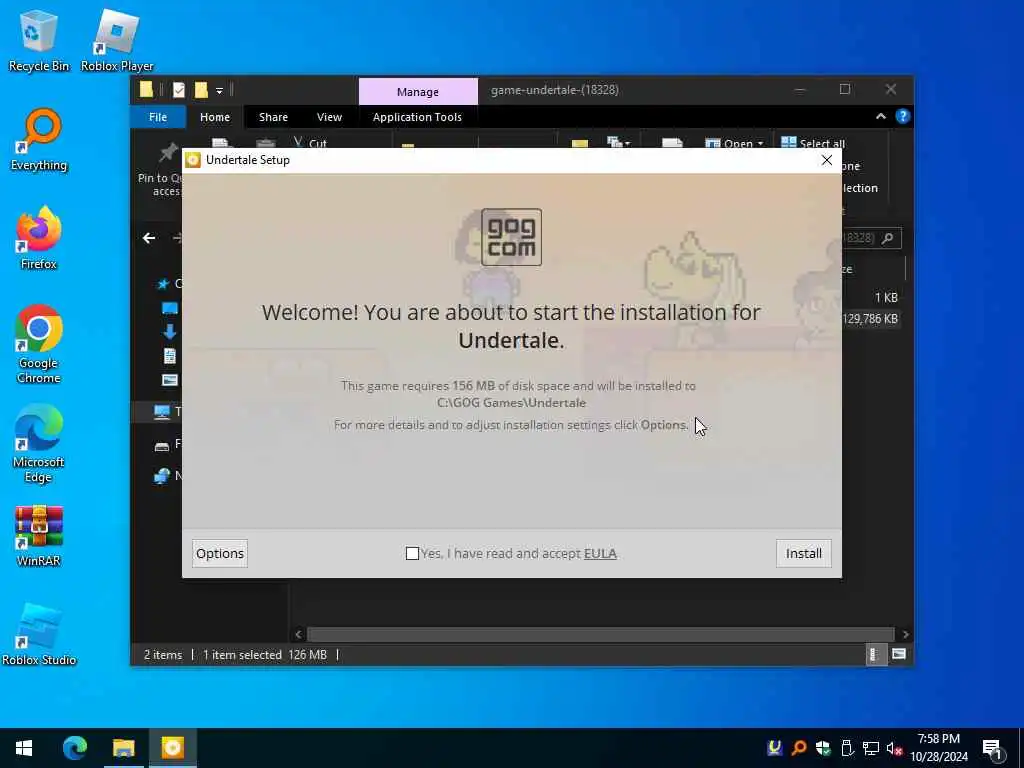Open the Application Tools tab
The image size is (1024, 768).
(x=417, y=117)
